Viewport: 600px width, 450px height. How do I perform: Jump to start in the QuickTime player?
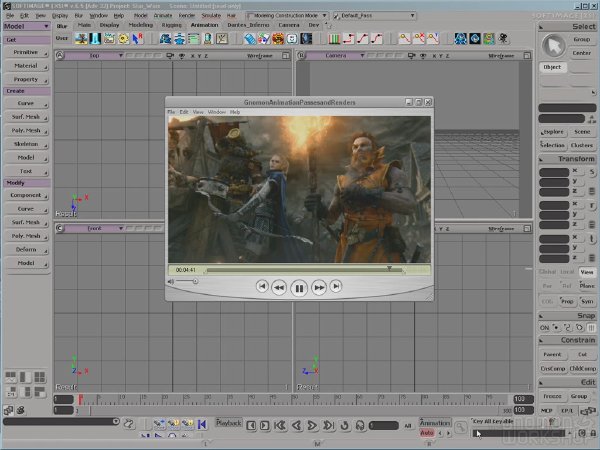(x=262, y=286)
